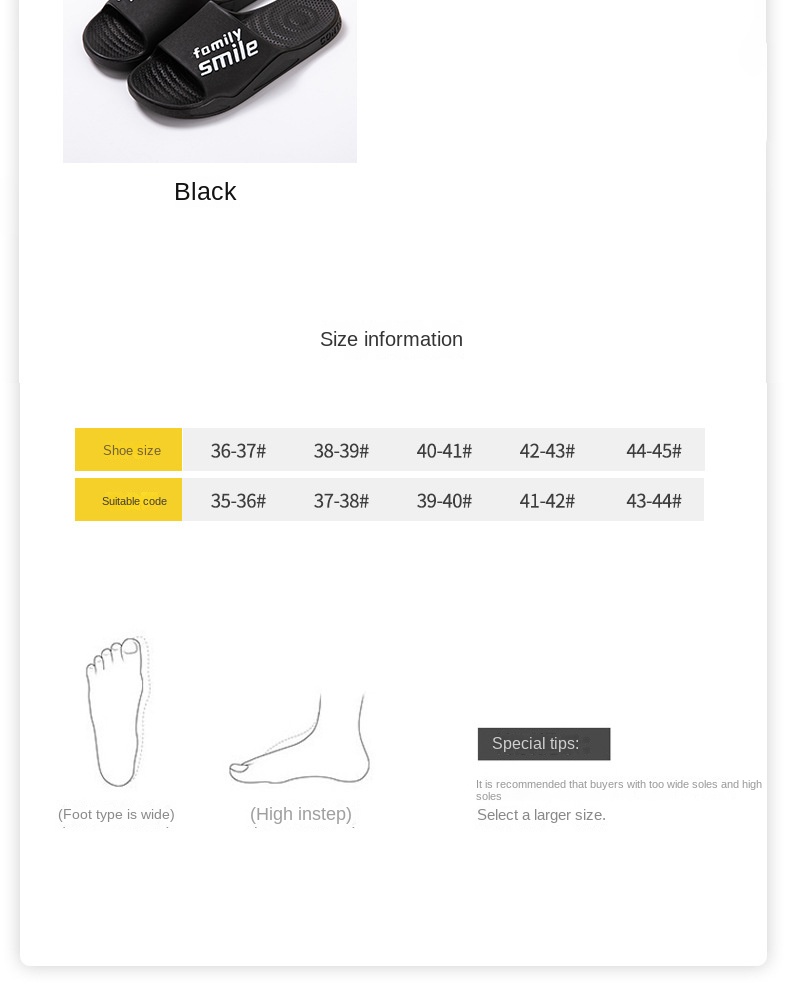Viewport: 790px width, 1000px height.
Task: Select the Black color label
Action: point(205,192)
